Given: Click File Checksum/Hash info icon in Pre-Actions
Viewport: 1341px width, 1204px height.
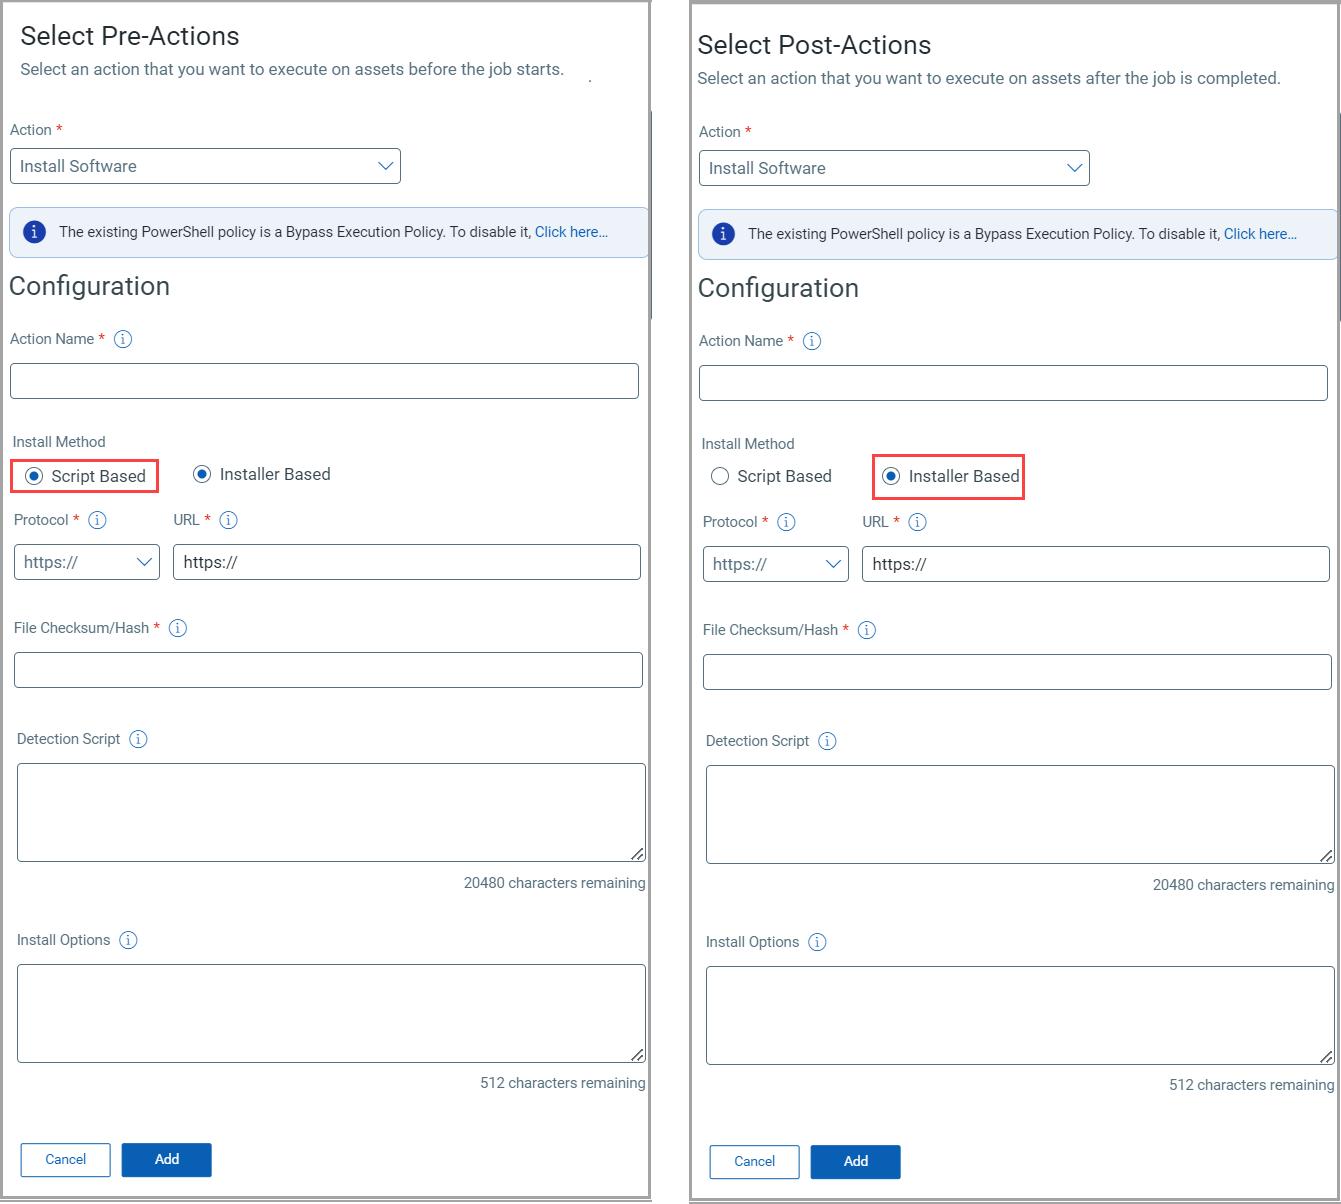Looking at the screenshot, I should (x=178, y=628).
